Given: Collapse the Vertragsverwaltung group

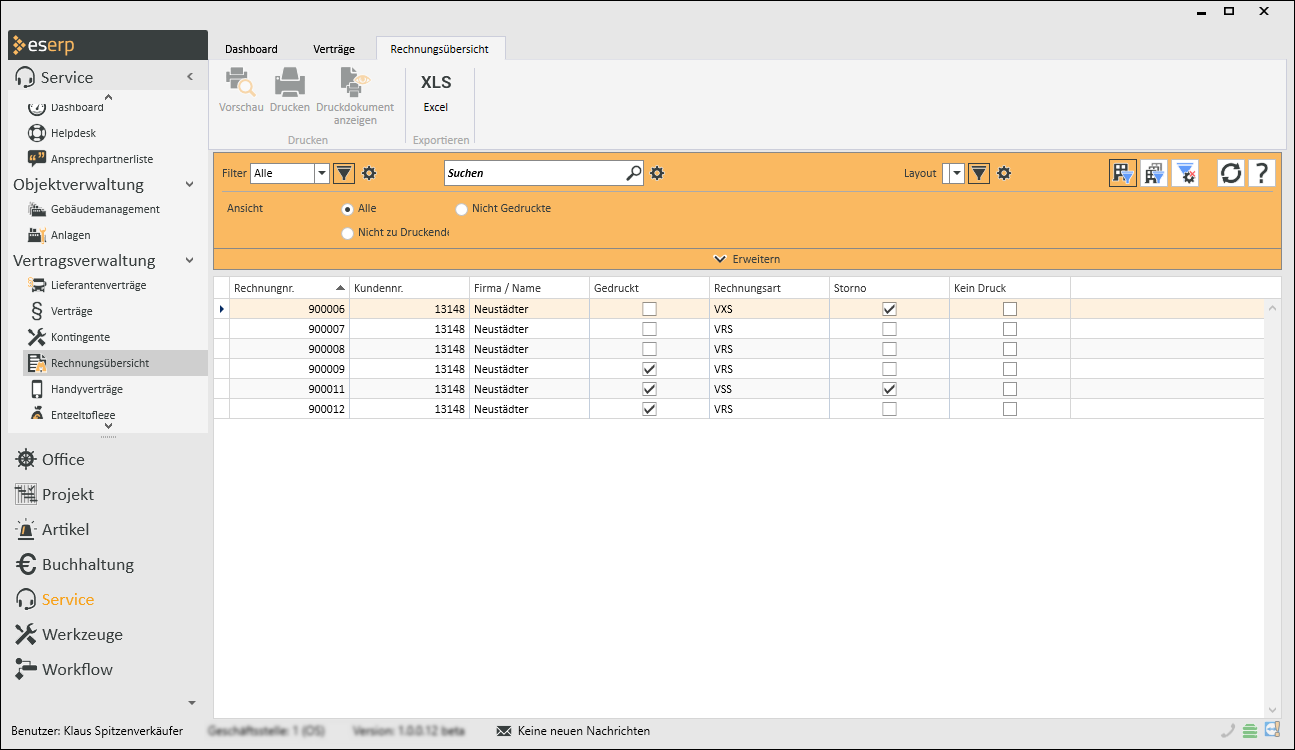Looking at the screenshot, I should click(x=190, y=260).
